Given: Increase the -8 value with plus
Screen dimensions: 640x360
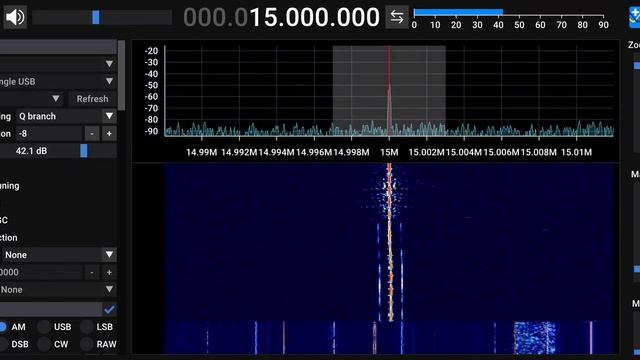Looking at the screenshot, I should point(109,133).
